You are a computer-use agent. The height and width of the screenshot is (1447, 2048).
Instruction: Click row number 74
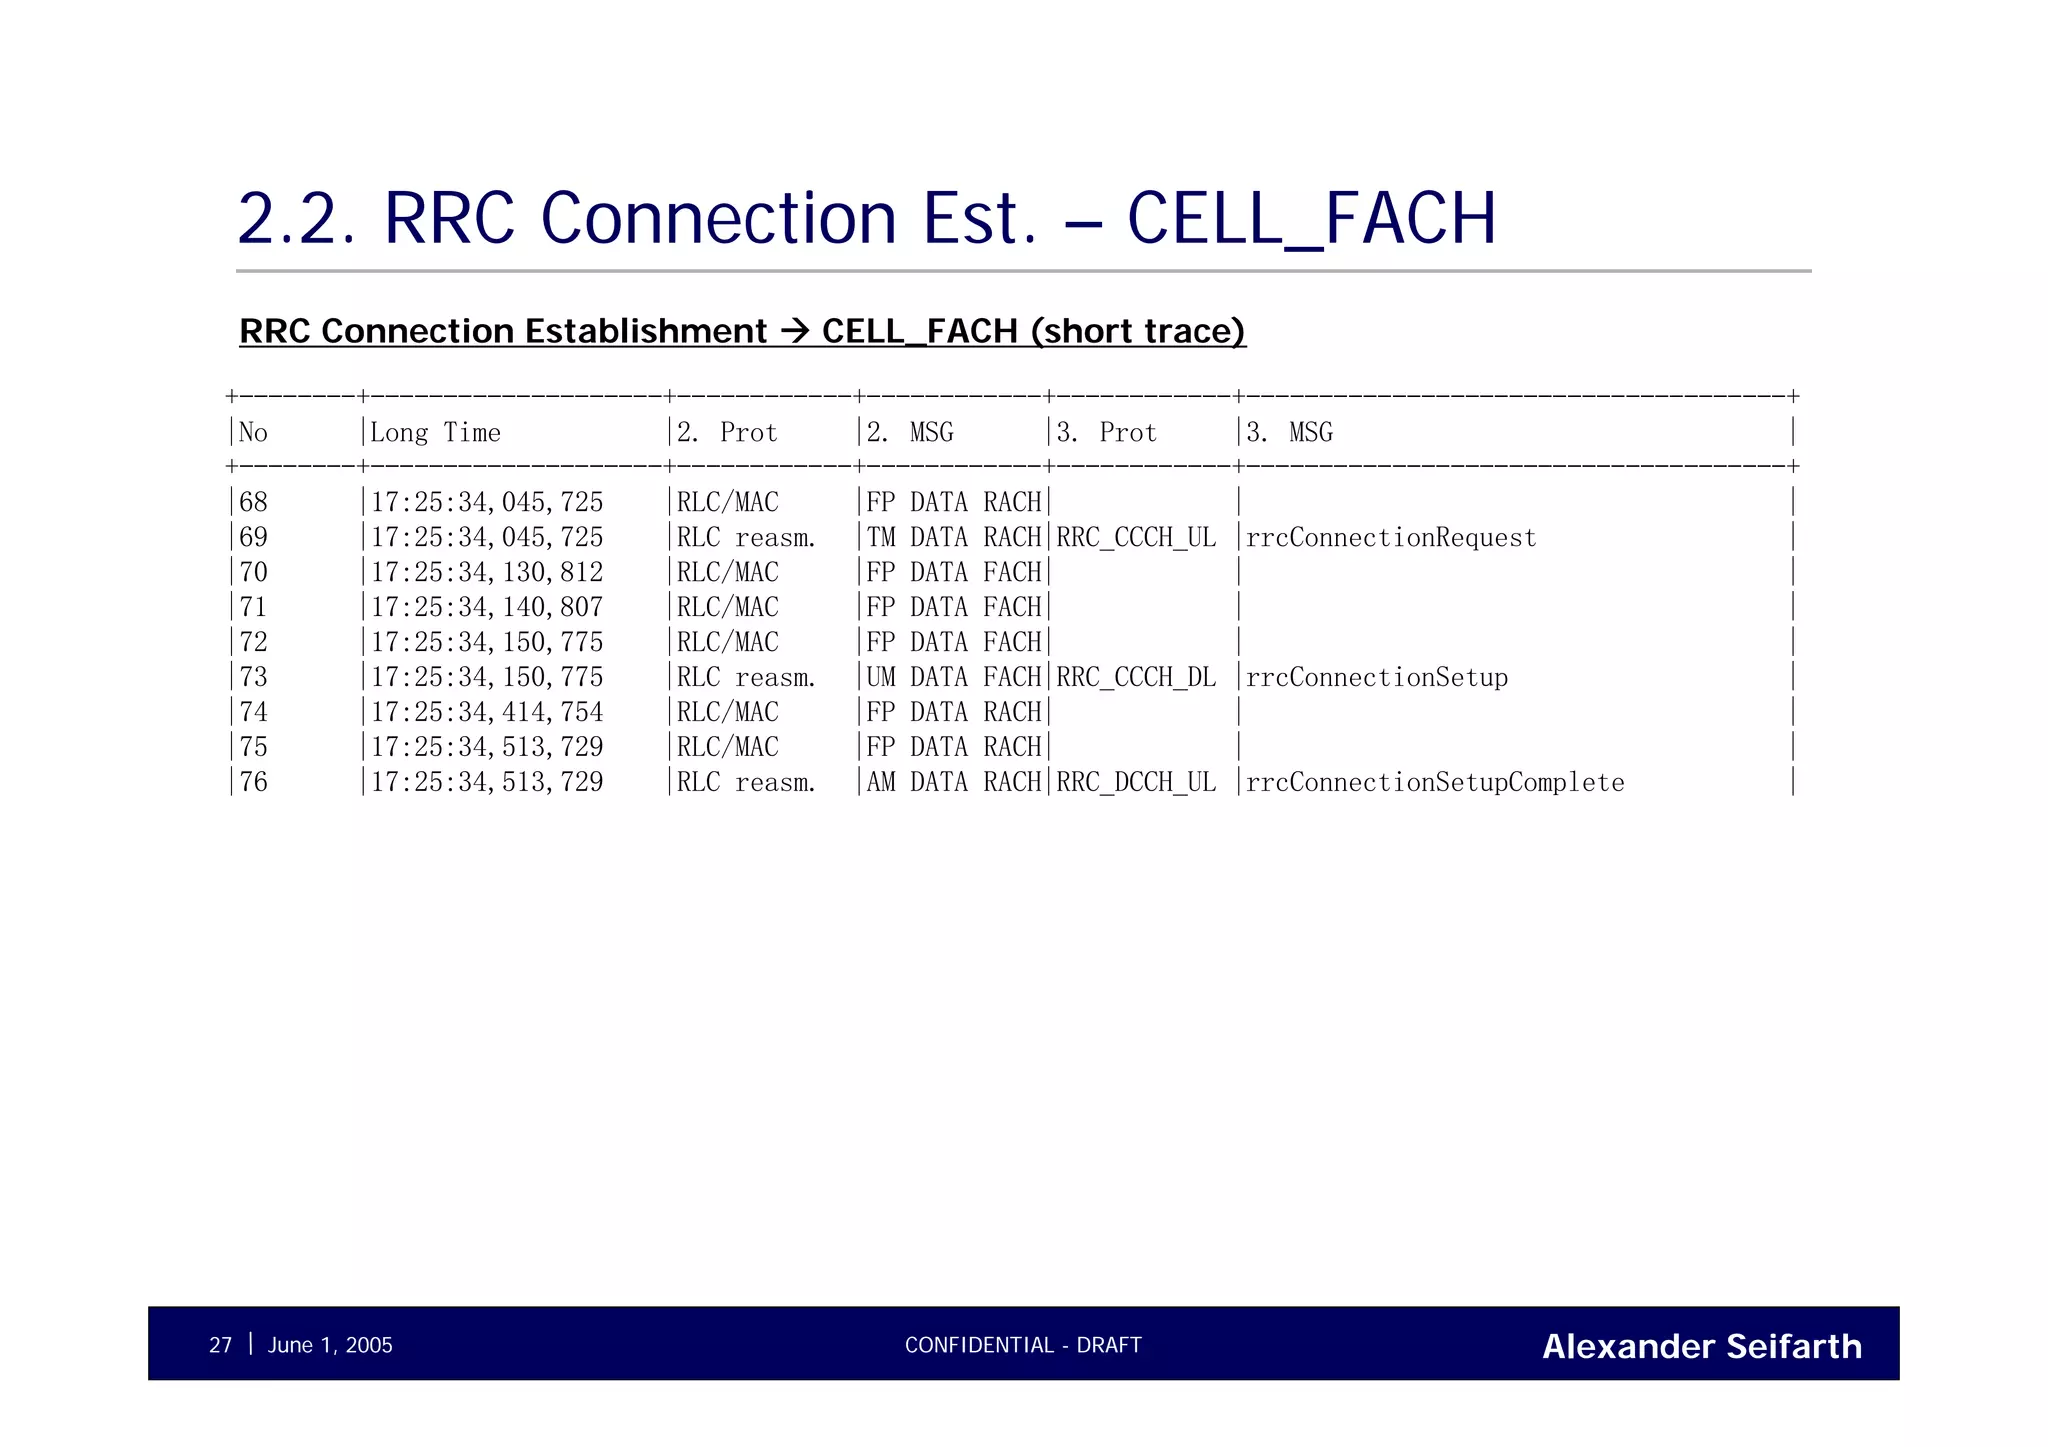click(x=253, y=712)
